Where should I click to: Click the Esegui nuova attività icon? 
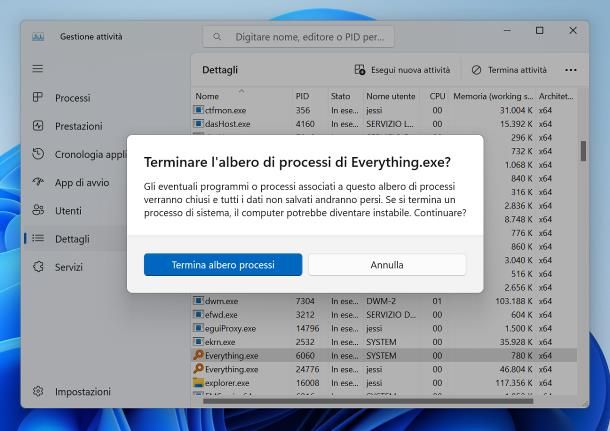click(360, 70)
